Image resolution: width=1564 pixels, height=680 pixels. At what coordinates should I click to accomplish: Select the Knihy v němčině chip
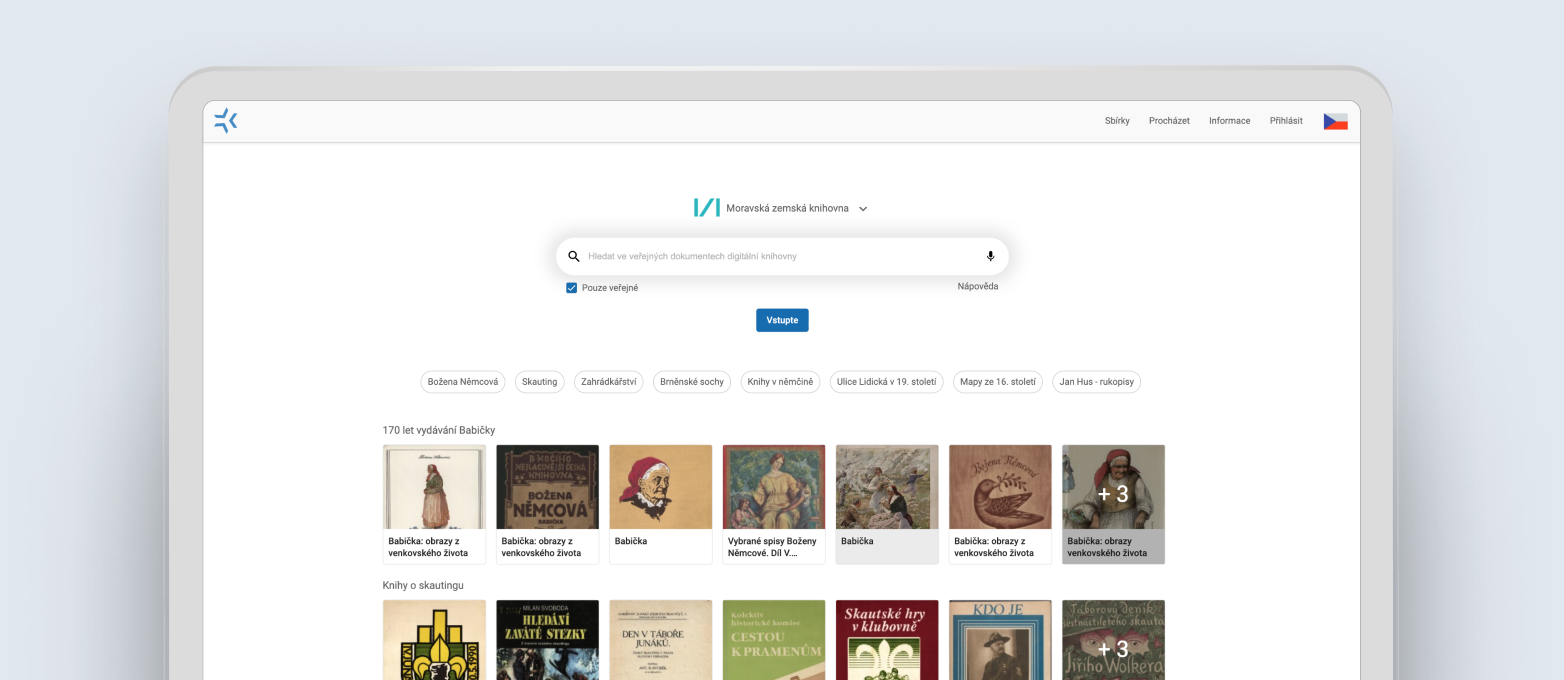(x=781, y=382)
